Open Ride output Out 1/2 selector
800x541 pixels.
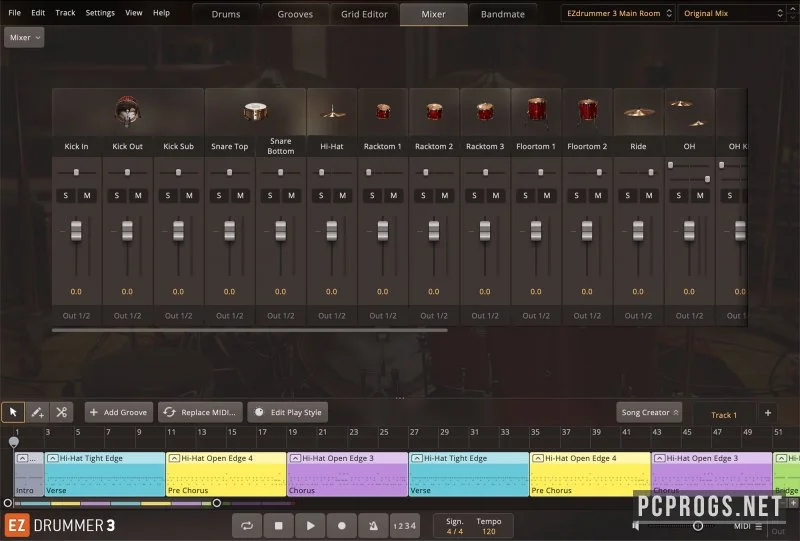tap(638, 316)
